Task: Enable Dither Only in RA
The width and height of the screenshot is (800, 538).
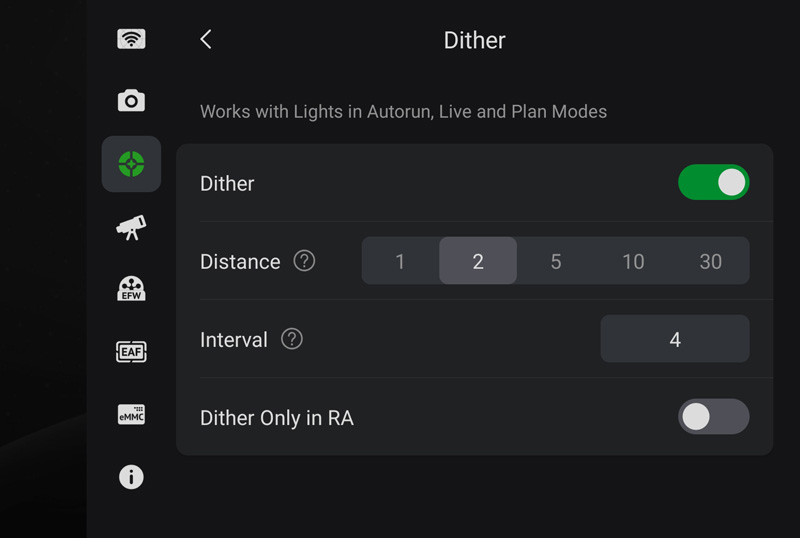Action: tap(713, 417)
